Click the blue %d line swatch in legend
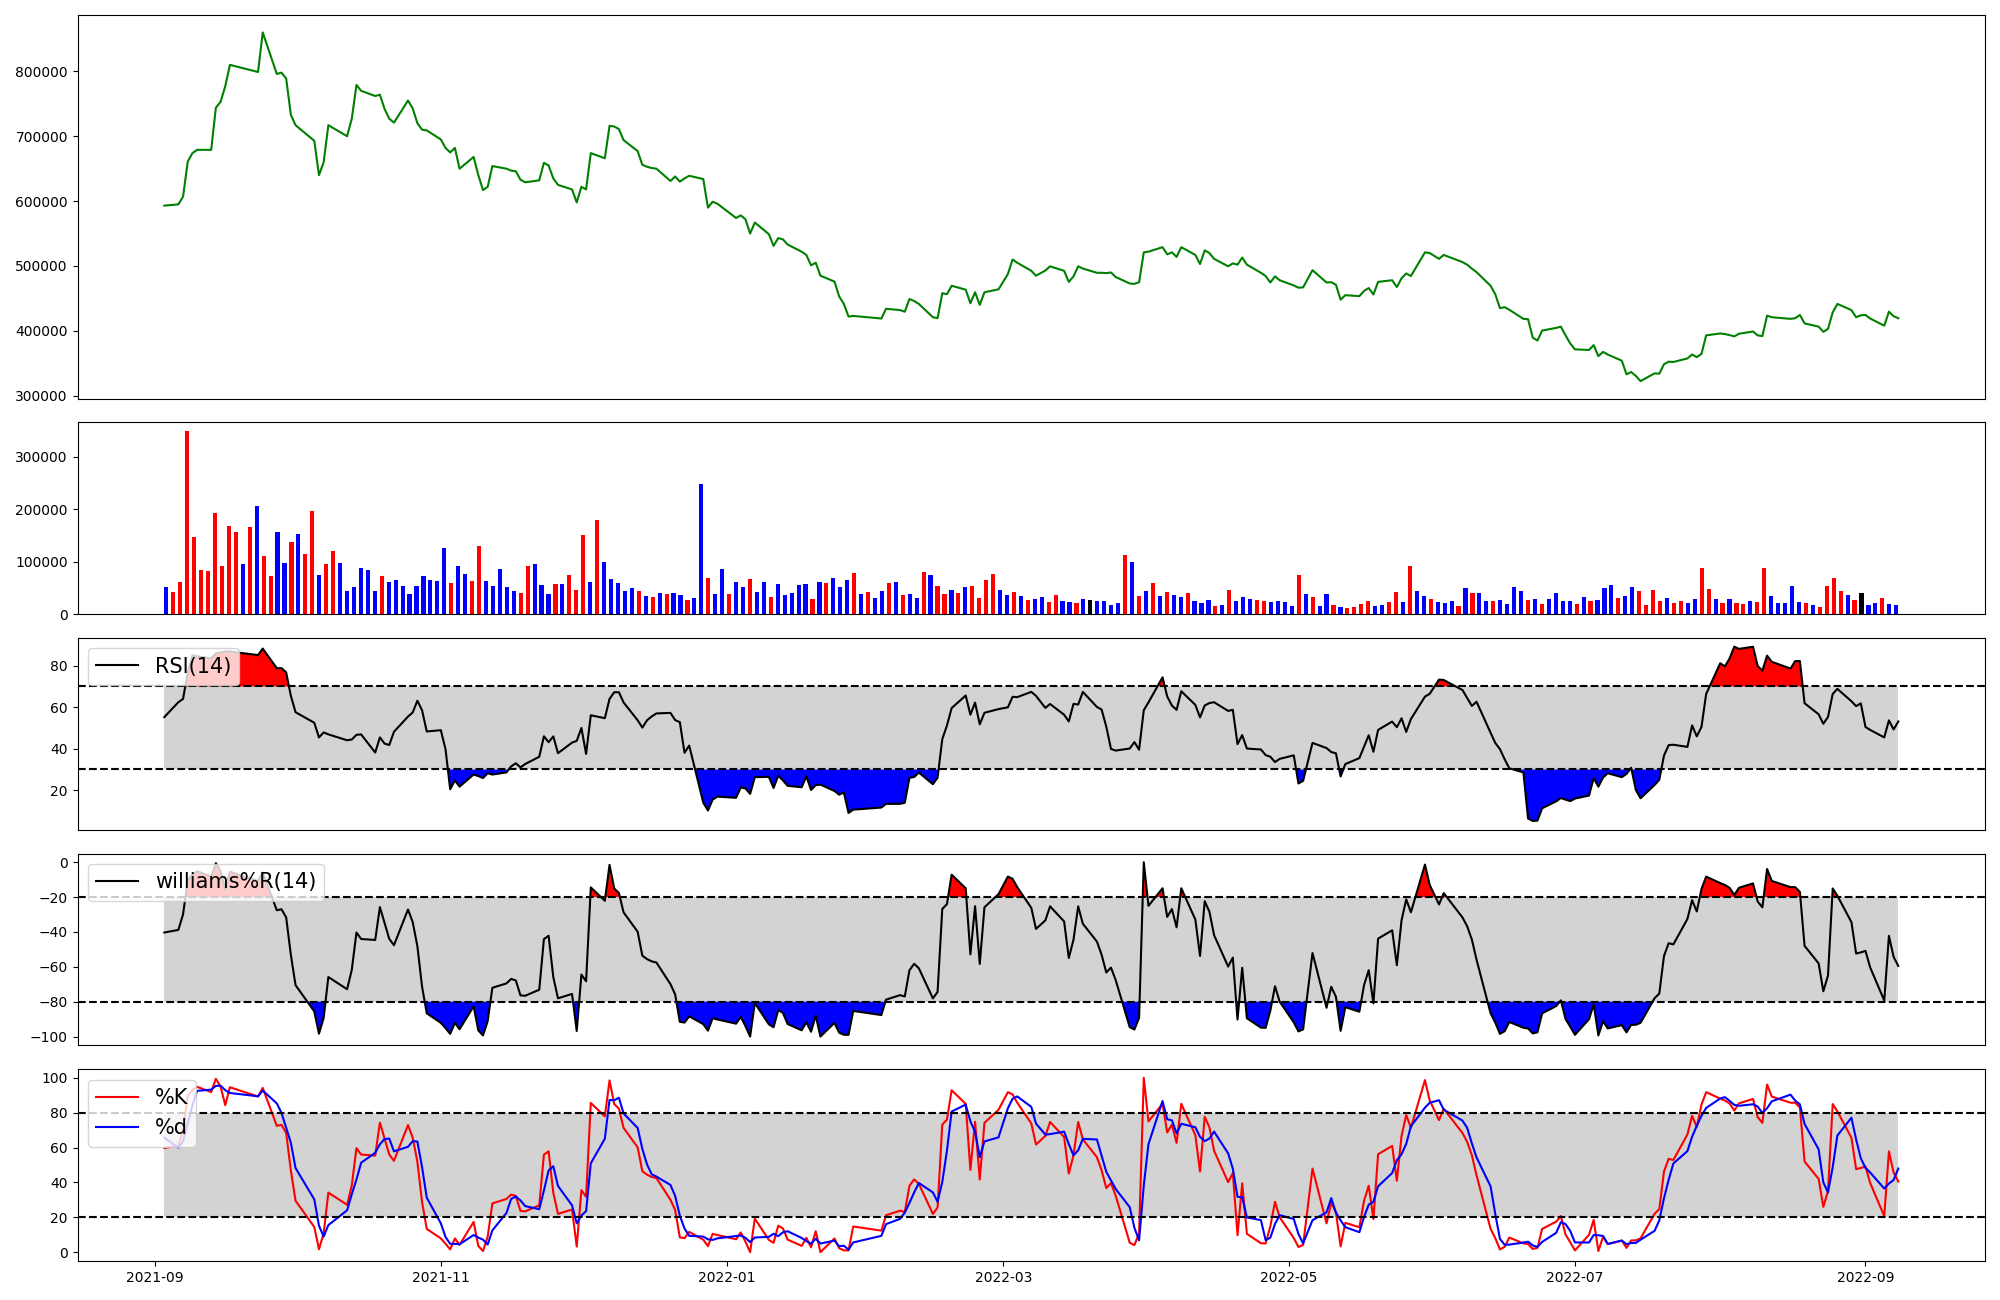Image resolution: width=2000 pixels, height=1300 pixels. pos(117,1127)
